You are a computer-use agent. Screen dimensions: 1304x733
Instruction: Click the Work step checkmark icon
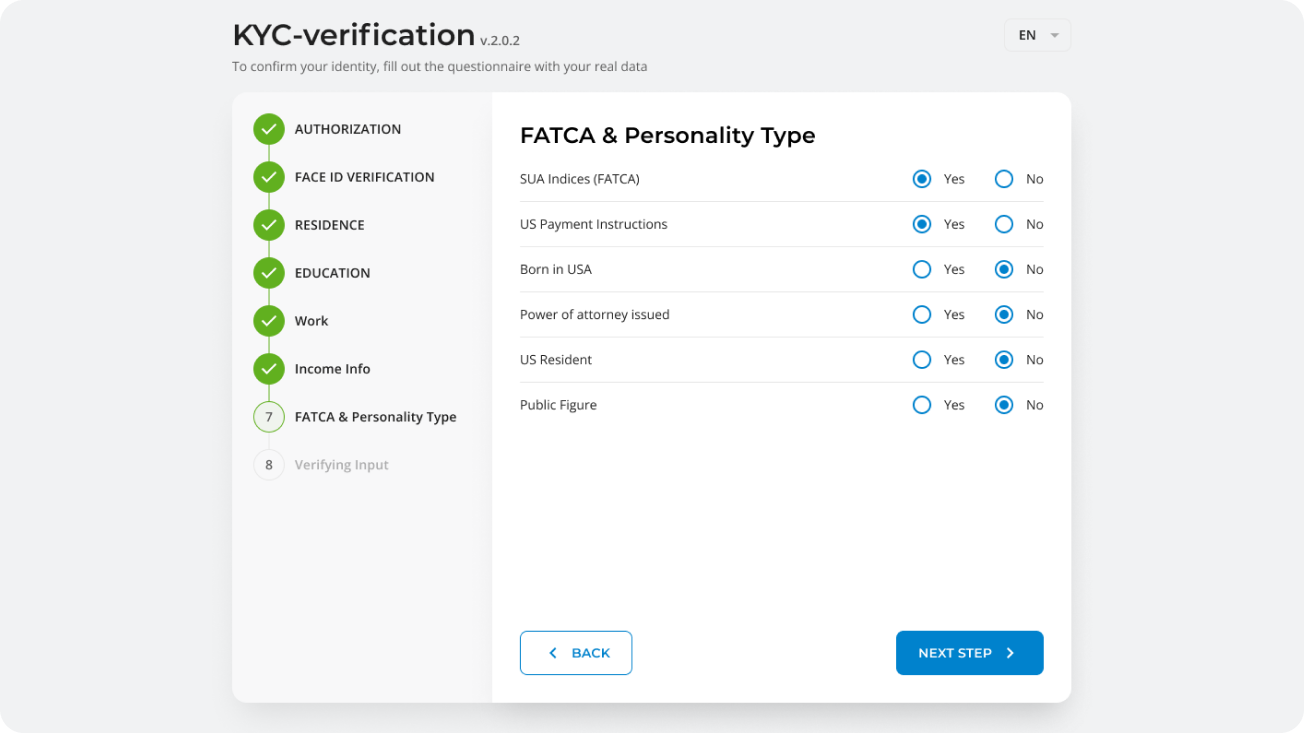pyautogui.click(x=268, y=321)
